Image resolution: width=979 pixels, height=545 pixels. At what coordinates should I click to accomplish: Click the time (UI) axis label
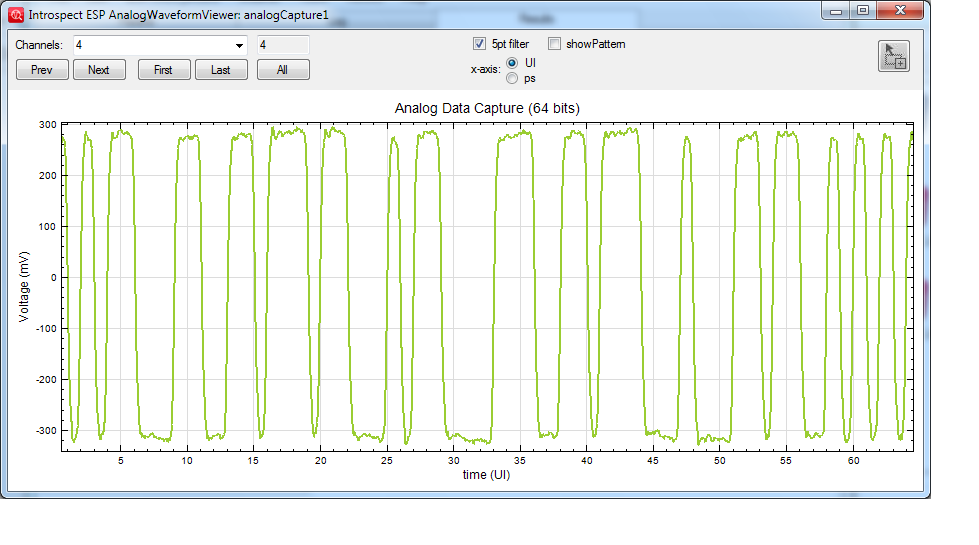point(486,475)
